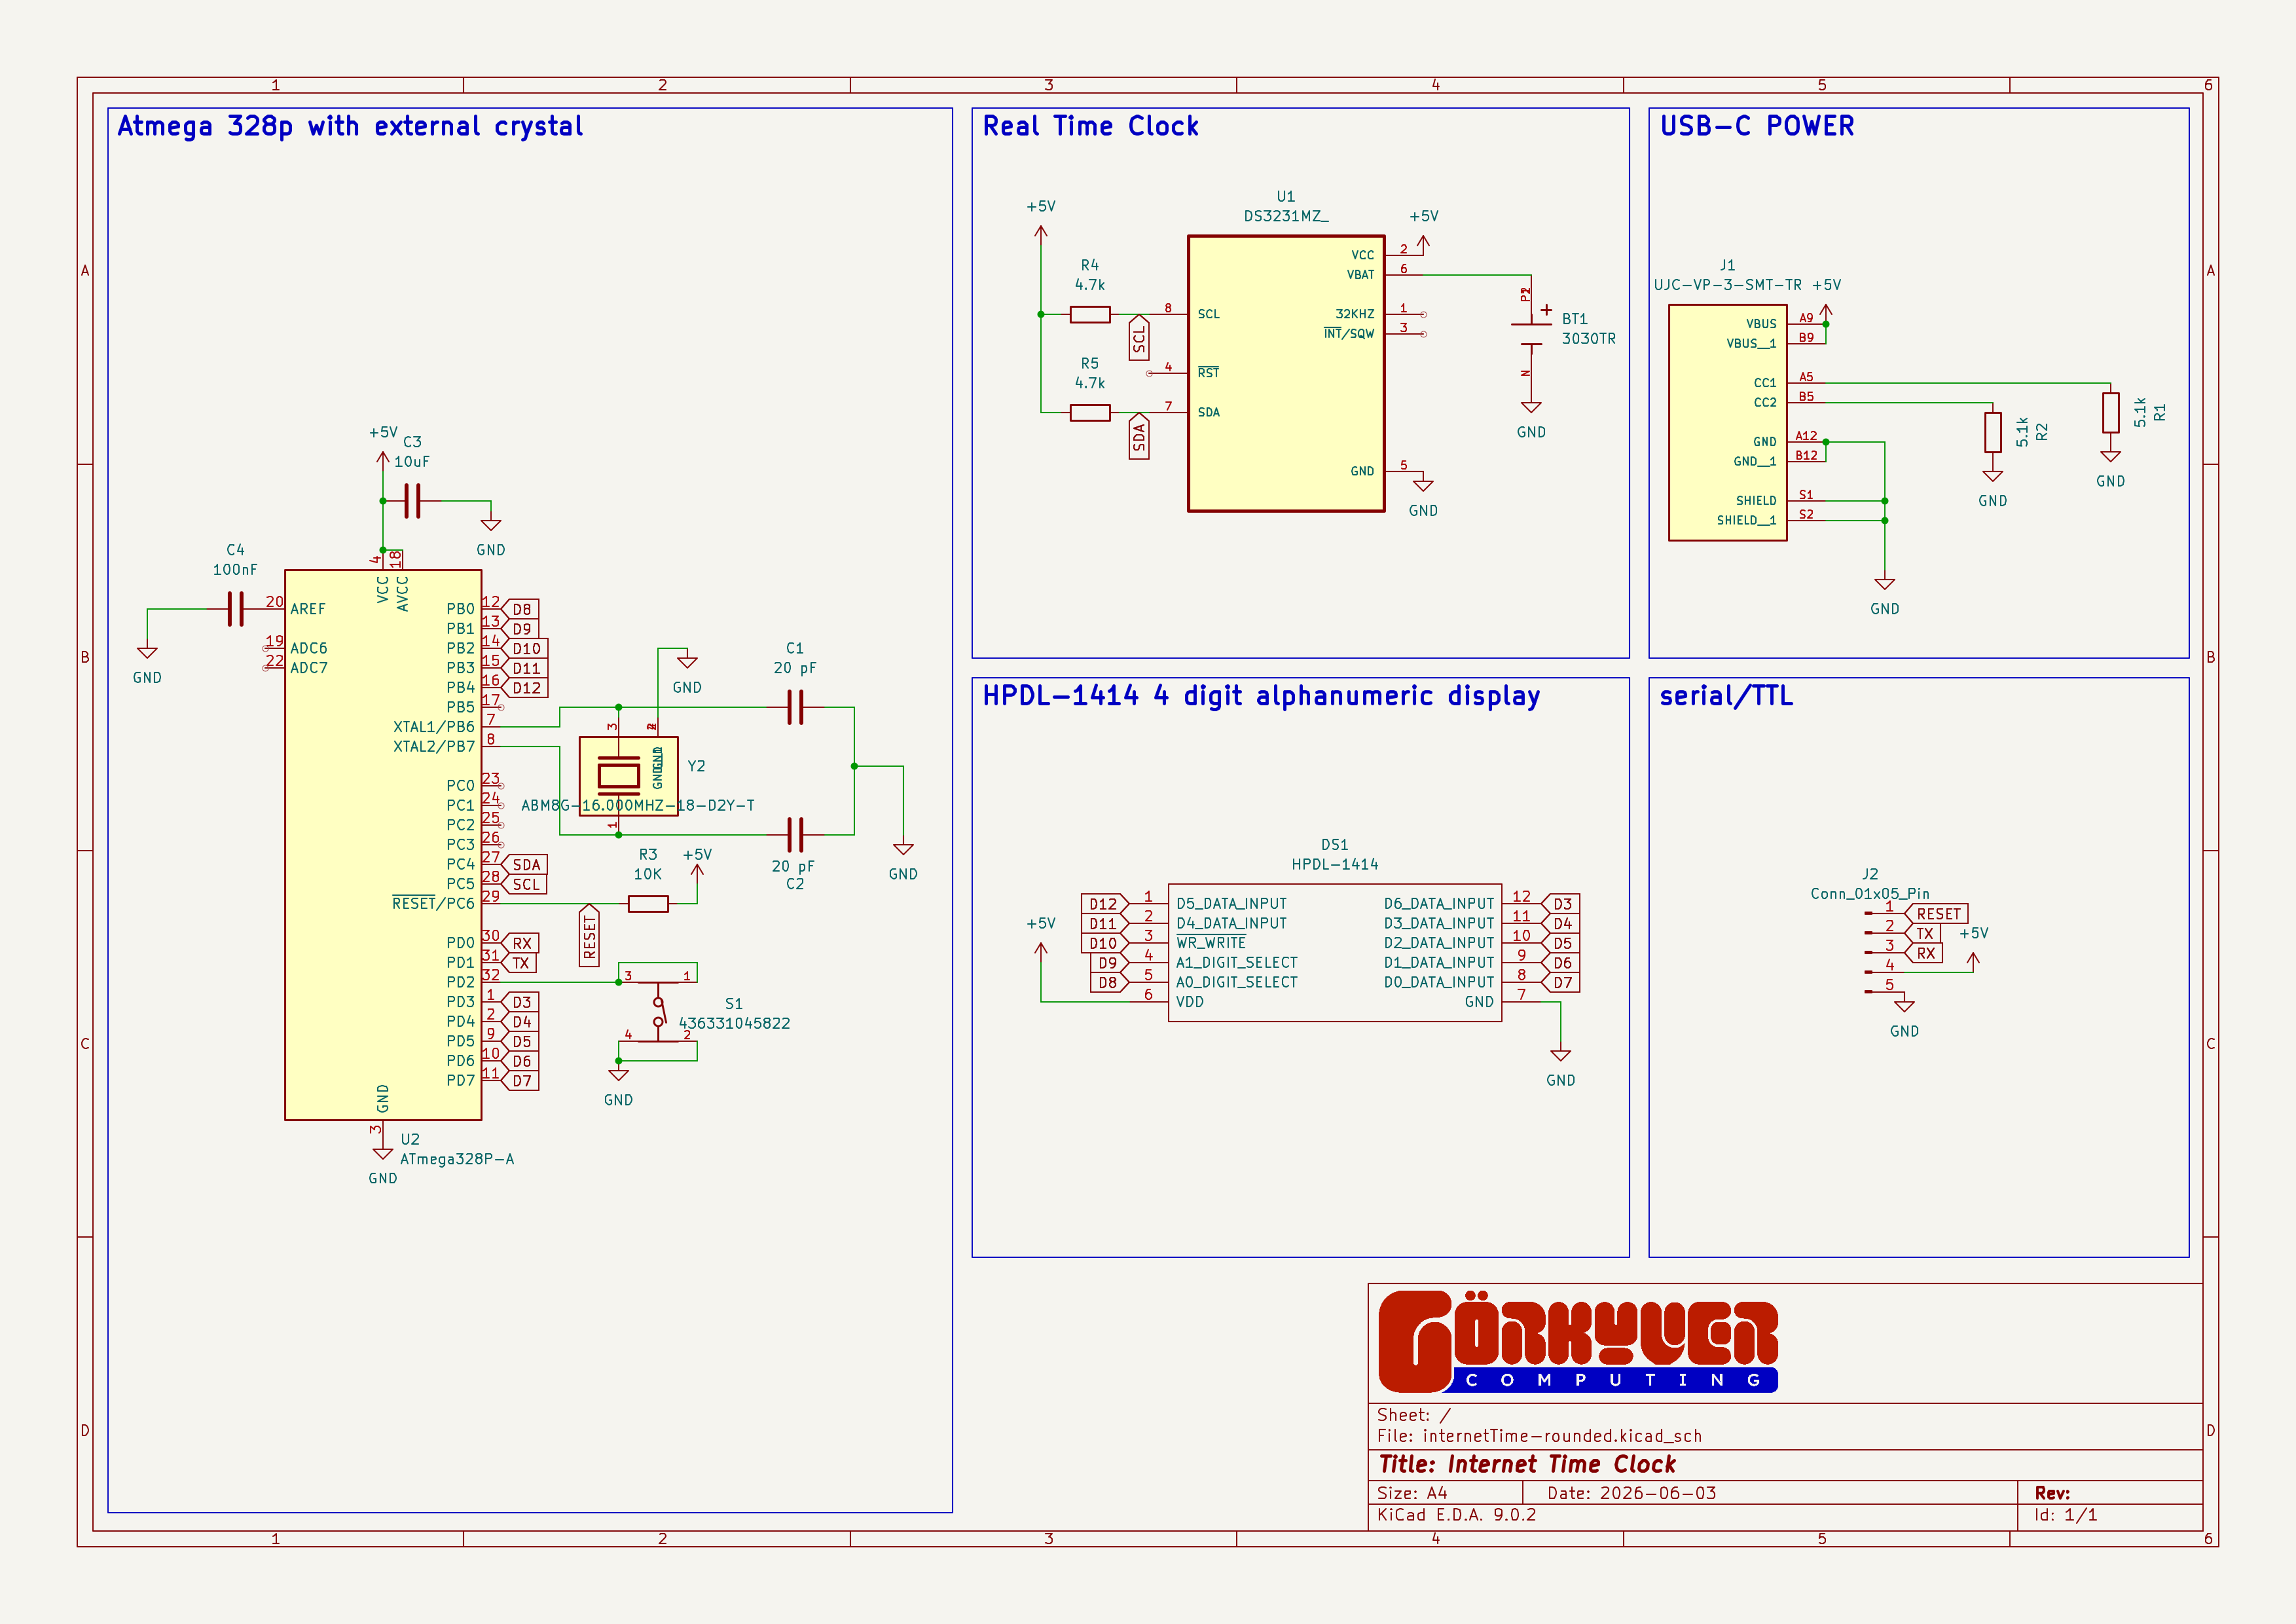Click the vertical RESET net label near R3
The width and height of the screenshot is (2296, 1624).
tap(589, 935)
